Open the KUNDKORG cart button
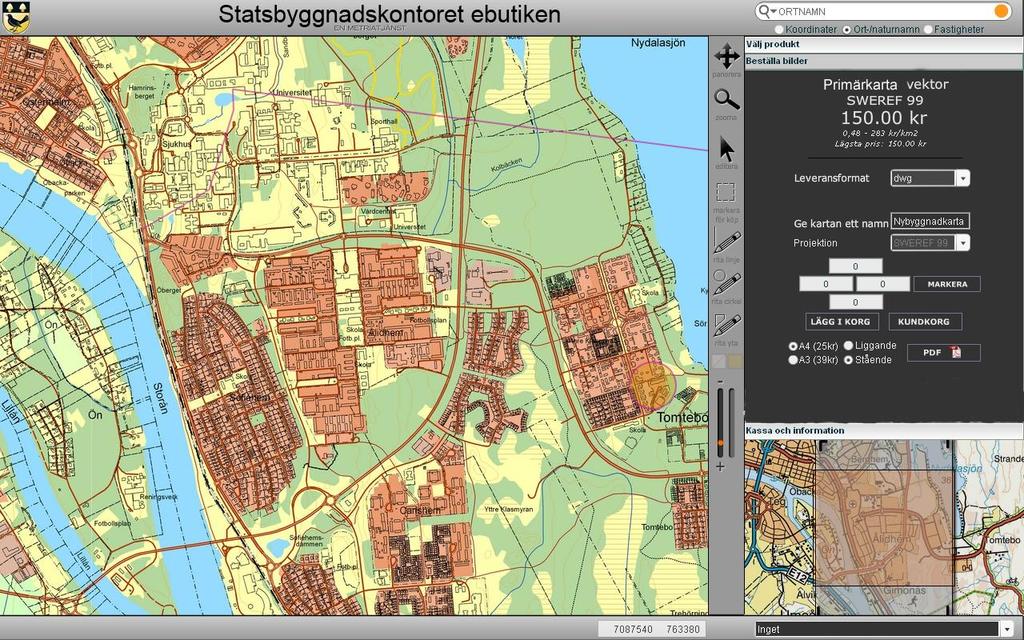The image size is (1024, 640). [924, 321]
